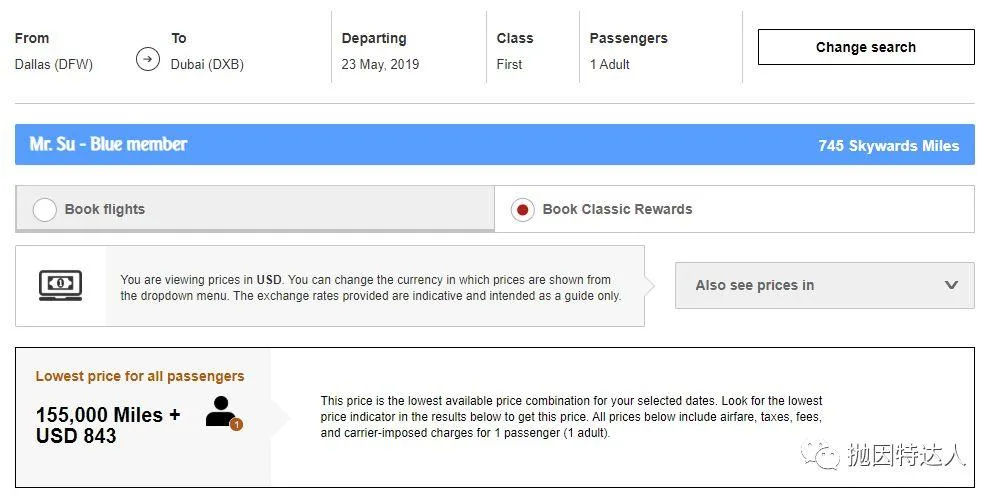This screenshot has width=999, height=499.
Task: Switch to Book flights tab
Action: click(255, 209)
